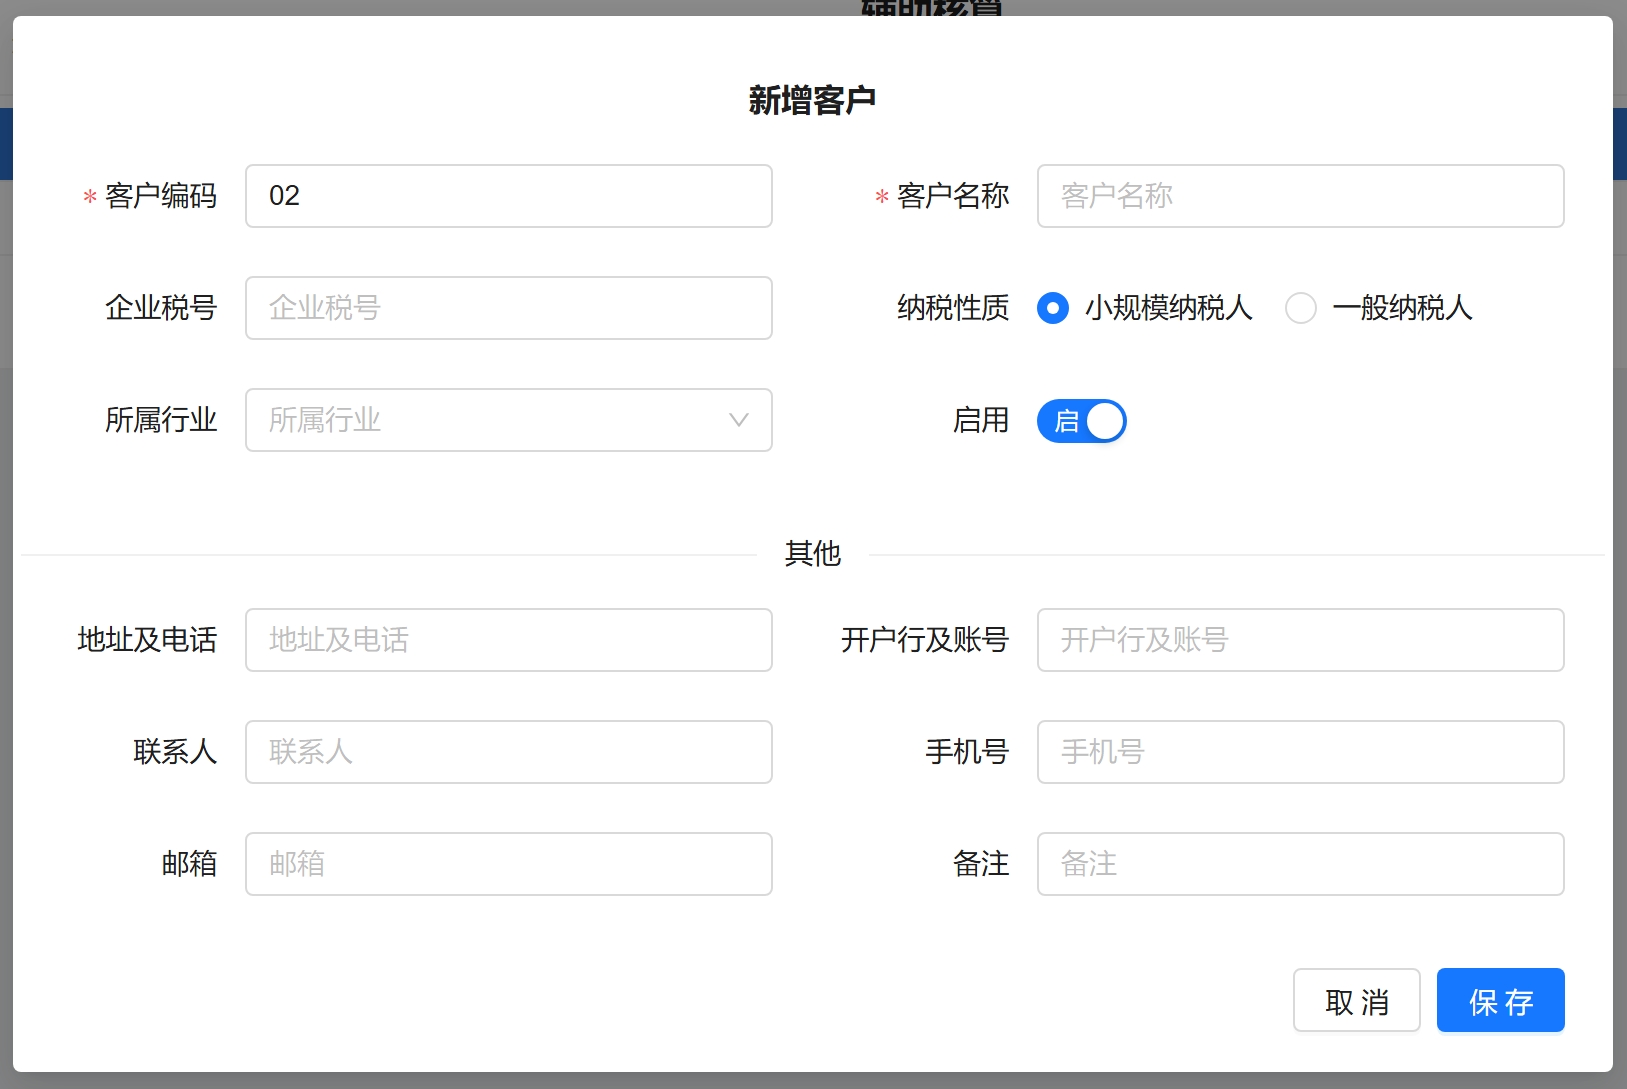The height and width of the screenshot is (1089, 1627).
Task: Click the 所属行业 dropdown chevron arrow
Action: click(738, 420)
